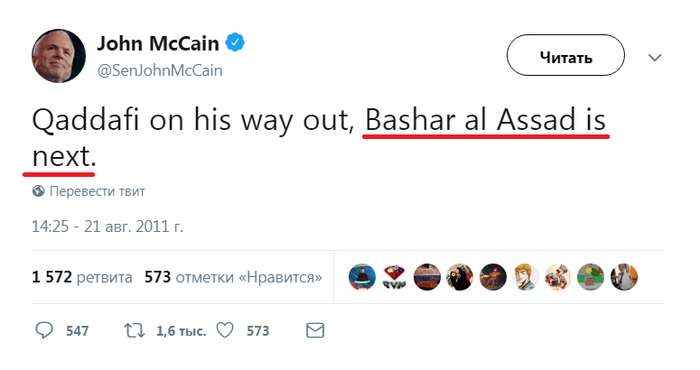Send tweet via envelope message icon
Image resolution: width=700 pixels, height=370 pixels.
pyautogui.click(x=315, y=331)
